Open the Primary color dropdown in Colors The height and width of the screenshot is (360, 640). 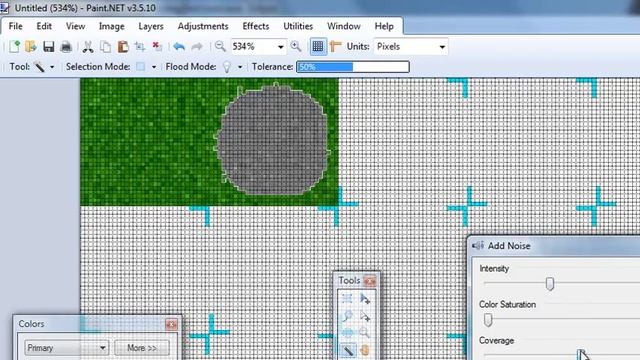click(66, 348)
